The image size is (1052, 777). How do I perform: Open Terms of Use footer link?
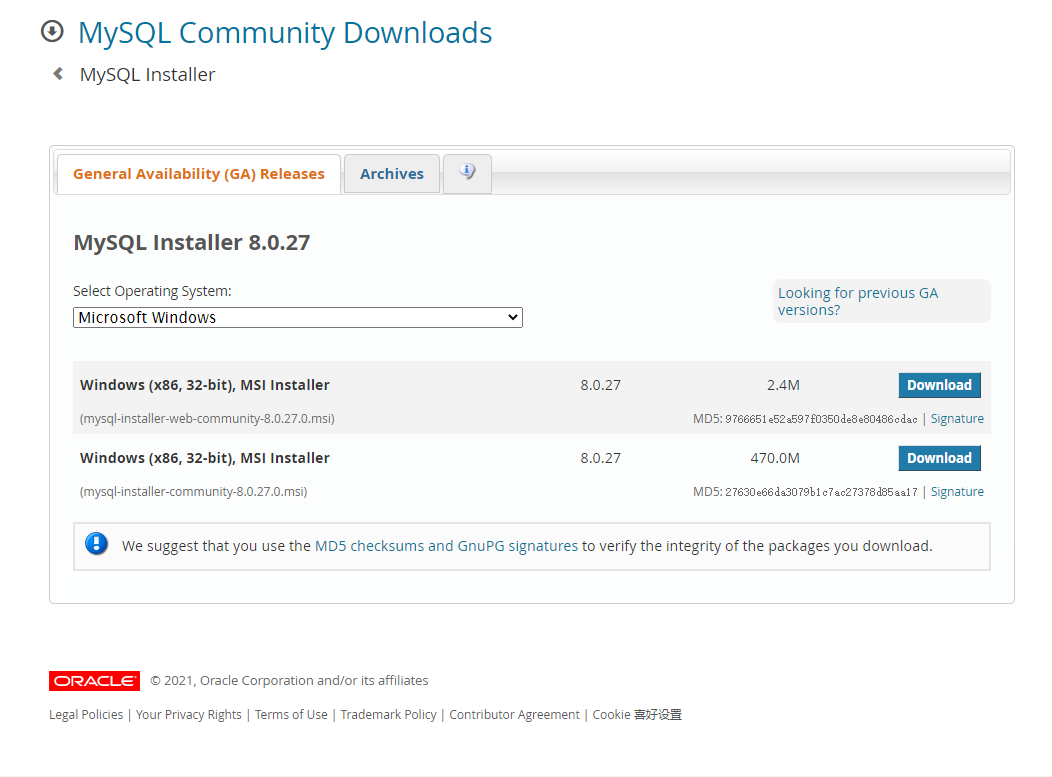click(291, 715)
